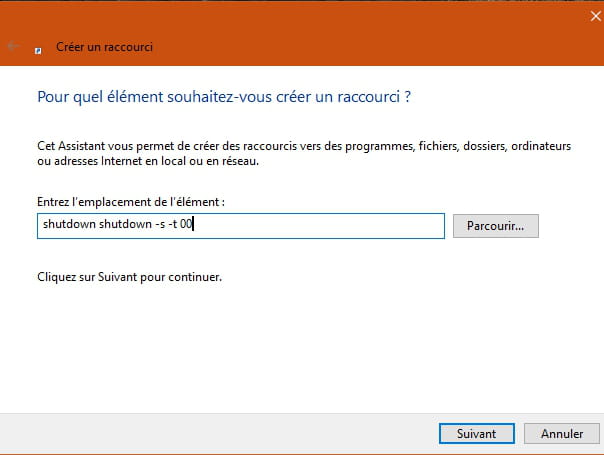
Task: Focus the element location input field
Action: 241,226
